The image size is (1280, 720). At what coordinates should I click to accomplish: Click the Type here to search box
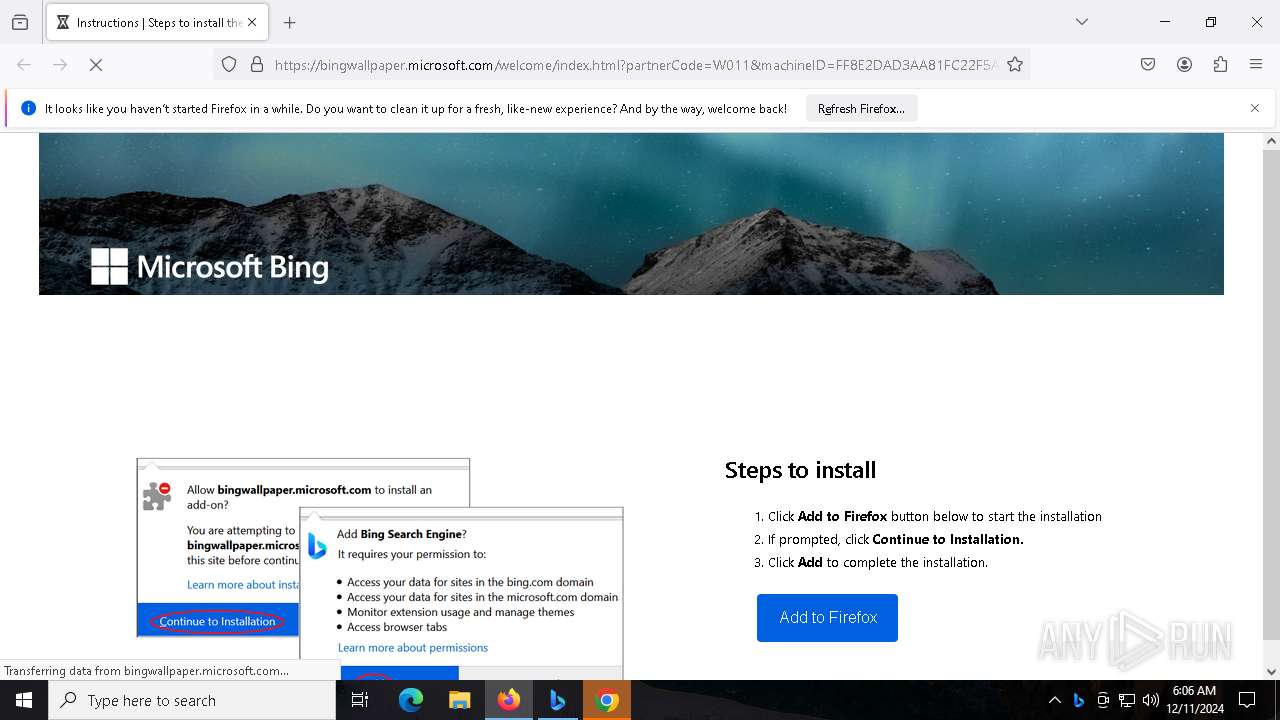(192, 700)
